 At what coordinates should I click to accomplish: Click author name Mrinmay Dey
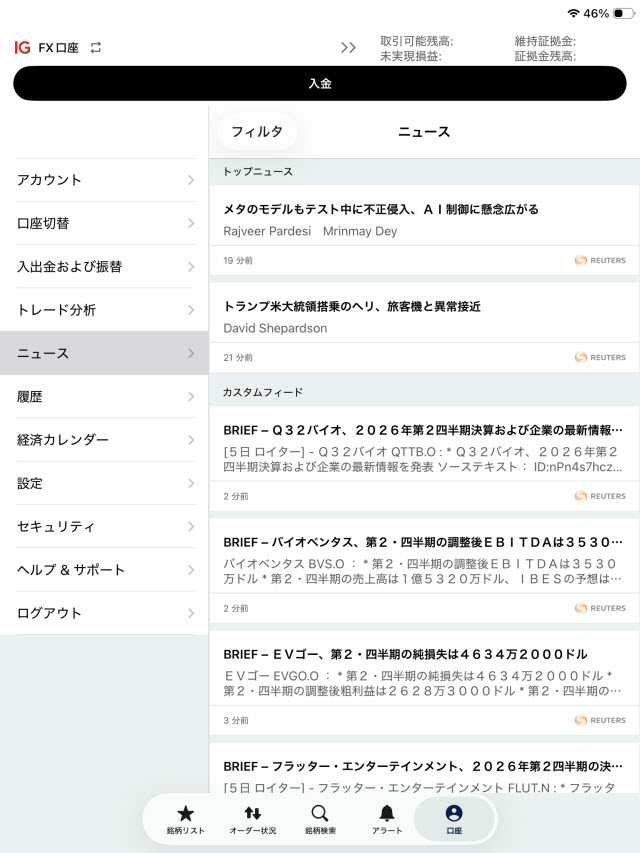tap(360, 231)
